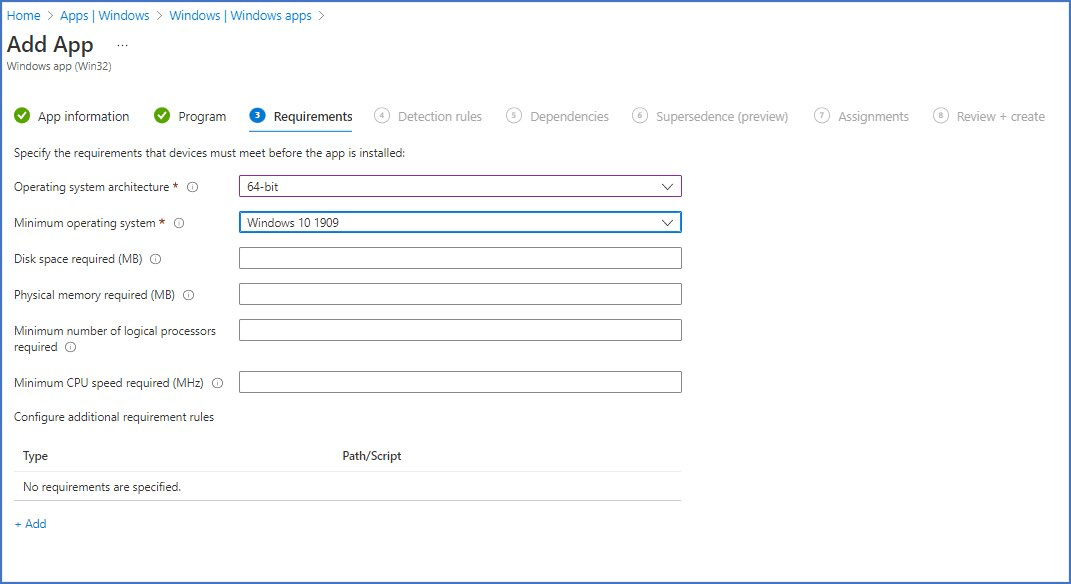Navigate to Apps | Windows breadcrumb
Viewport: 1071px width, 584px height.
(x=105, y=16)
